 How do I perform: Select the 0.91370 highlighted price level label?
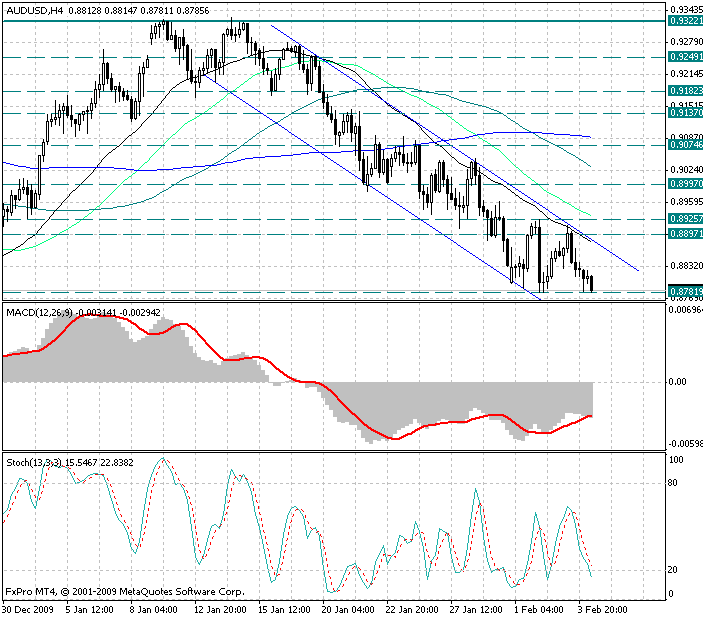click(685, 113)
